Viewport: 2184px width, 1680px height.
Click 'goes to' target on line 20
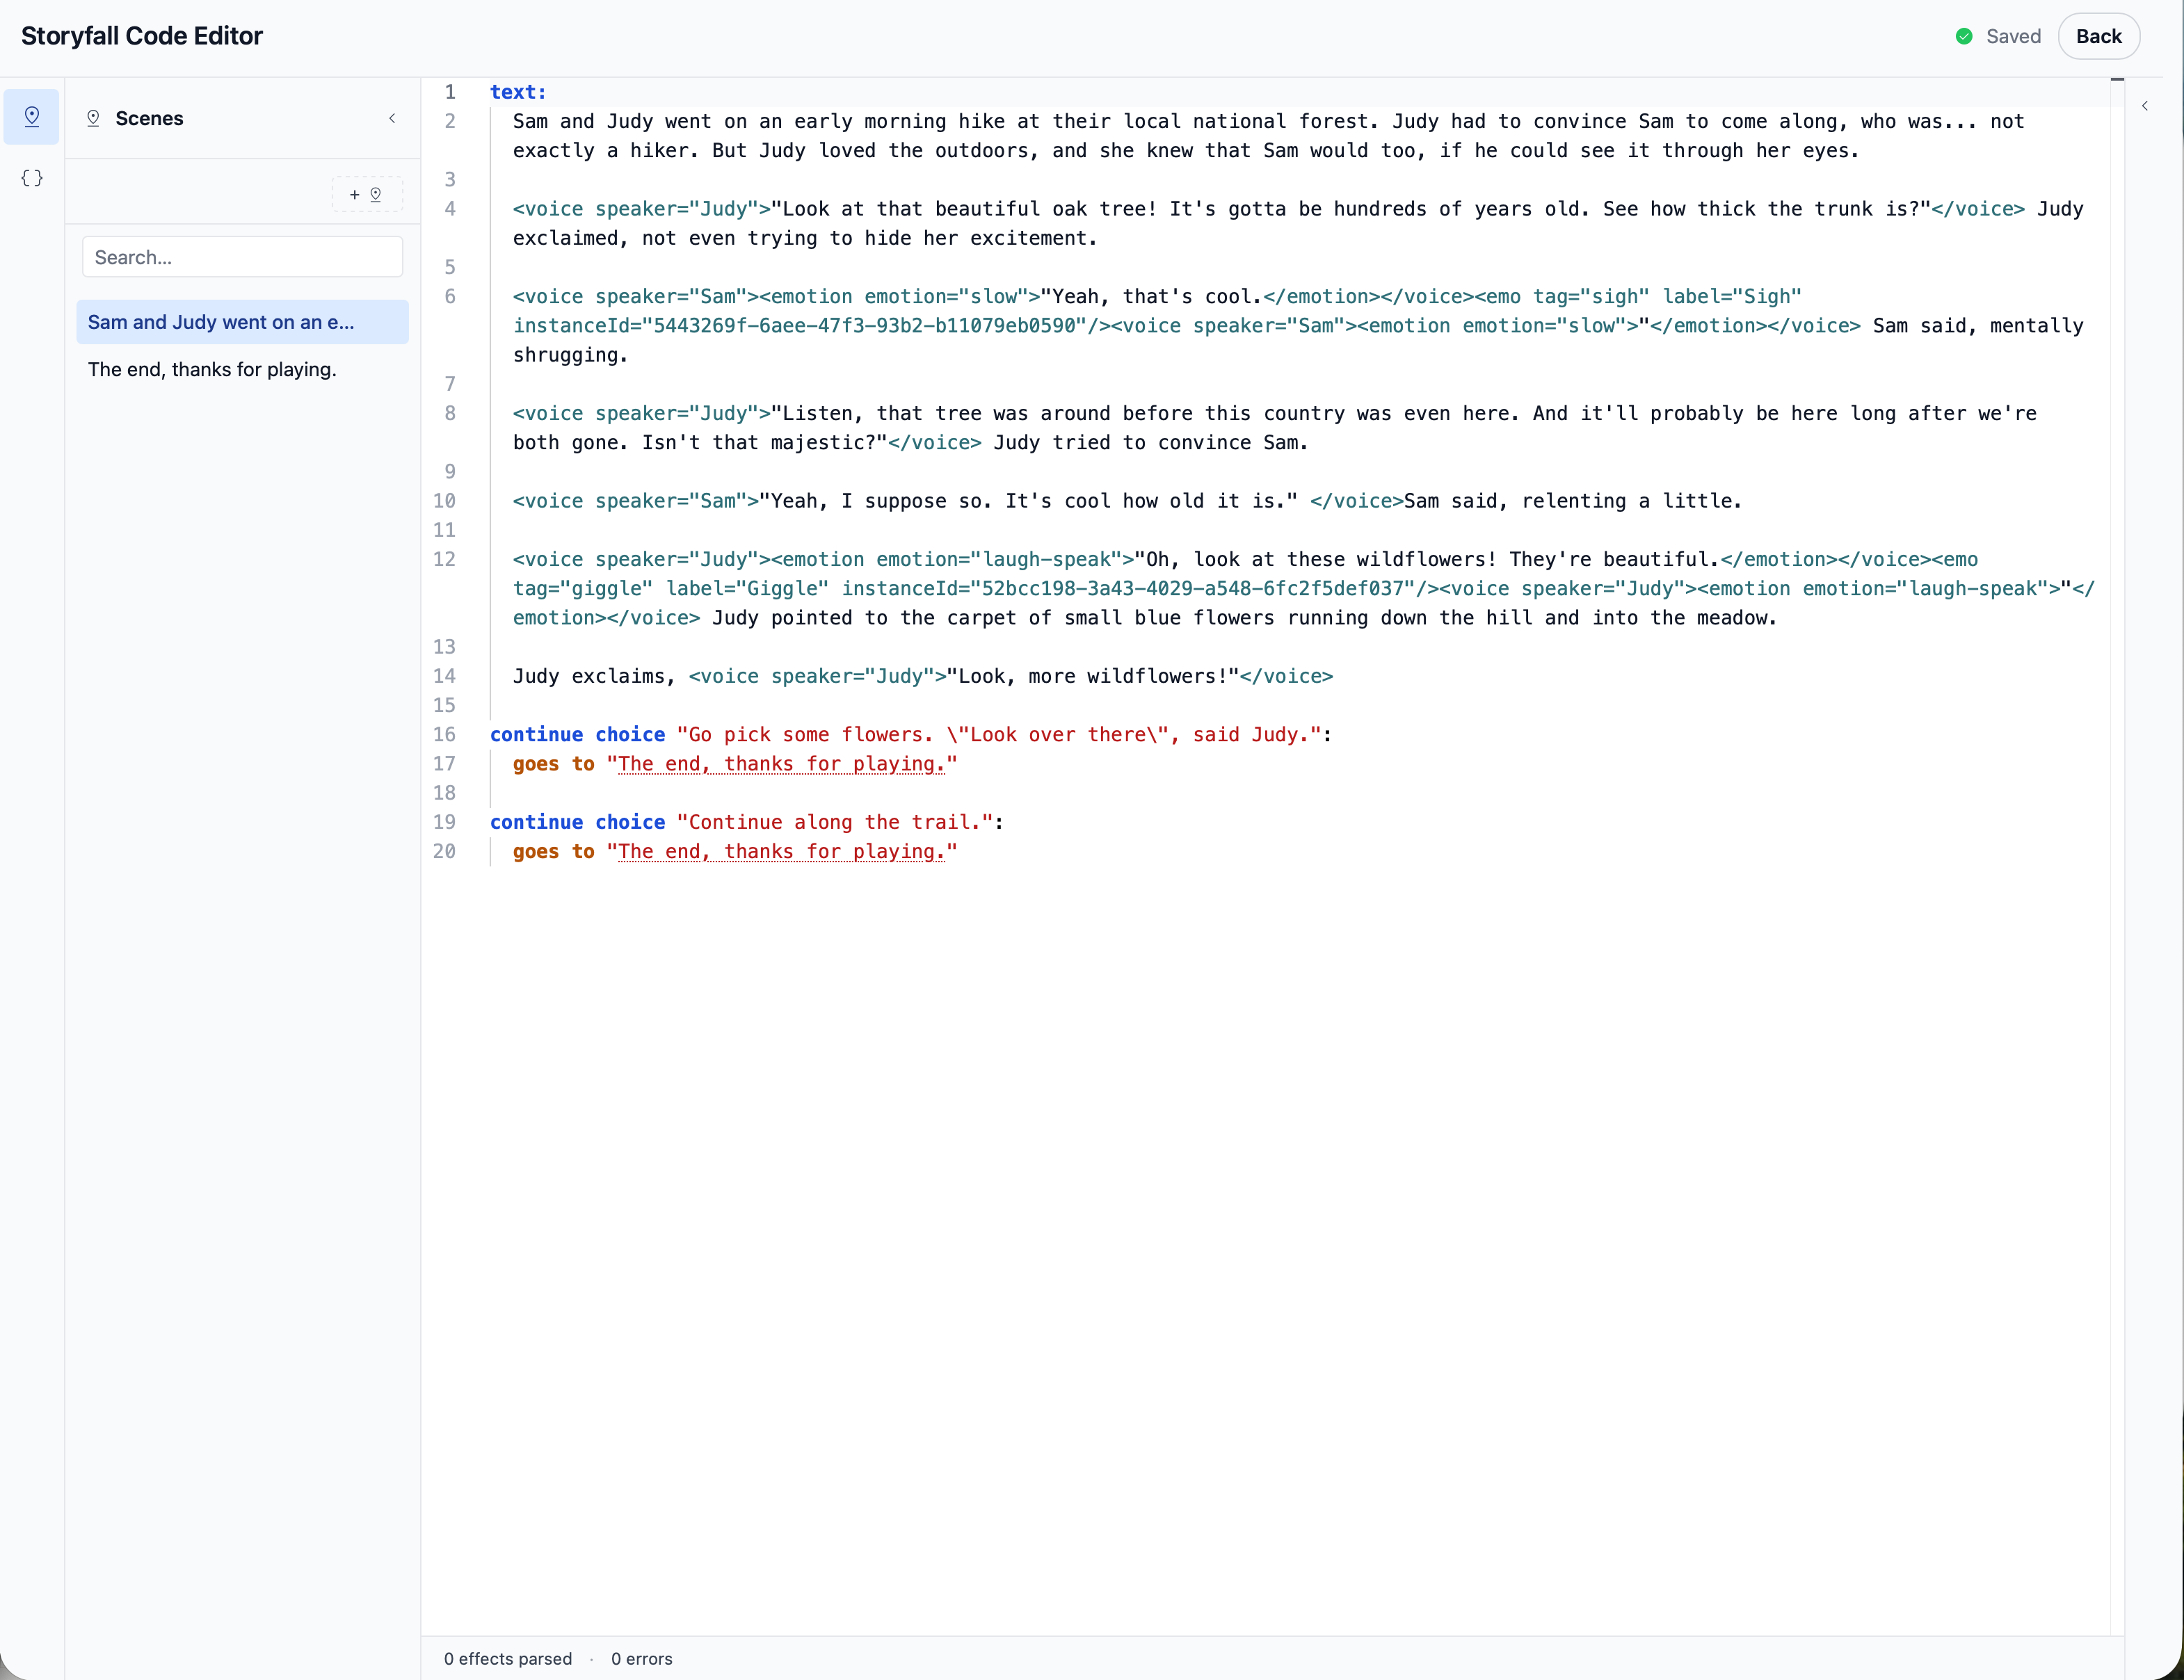click(x=782, y=852)
